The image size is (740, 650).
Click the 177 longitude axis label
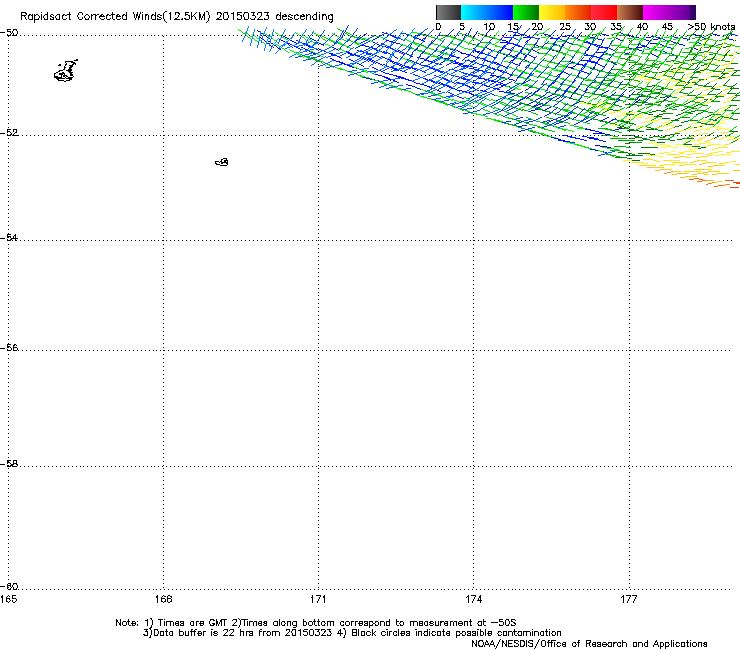tap(629, 599)
